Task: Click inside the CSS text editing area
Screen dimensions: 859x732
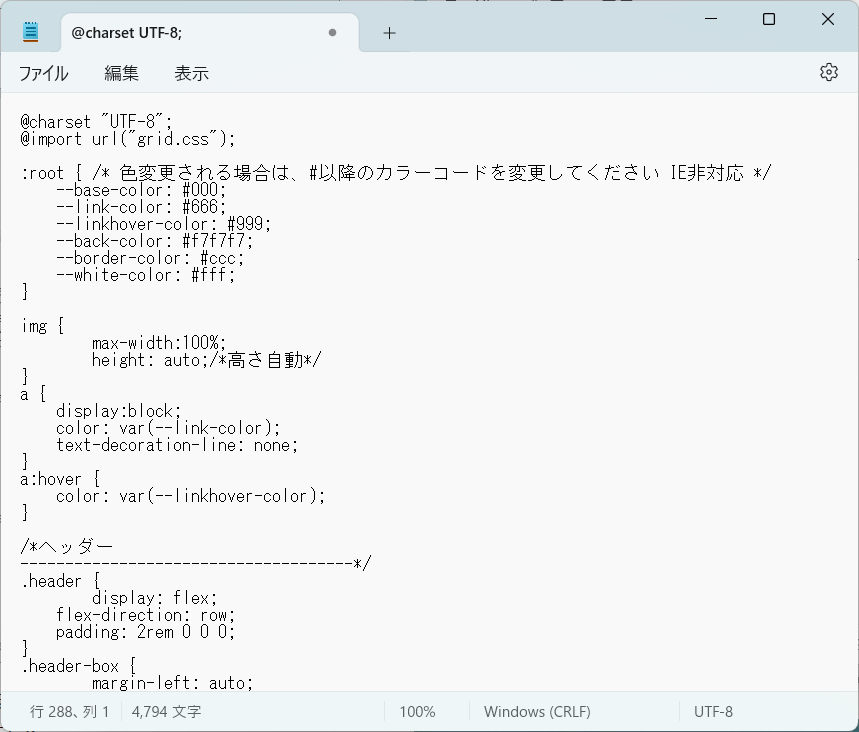Action: pos(400,400)
